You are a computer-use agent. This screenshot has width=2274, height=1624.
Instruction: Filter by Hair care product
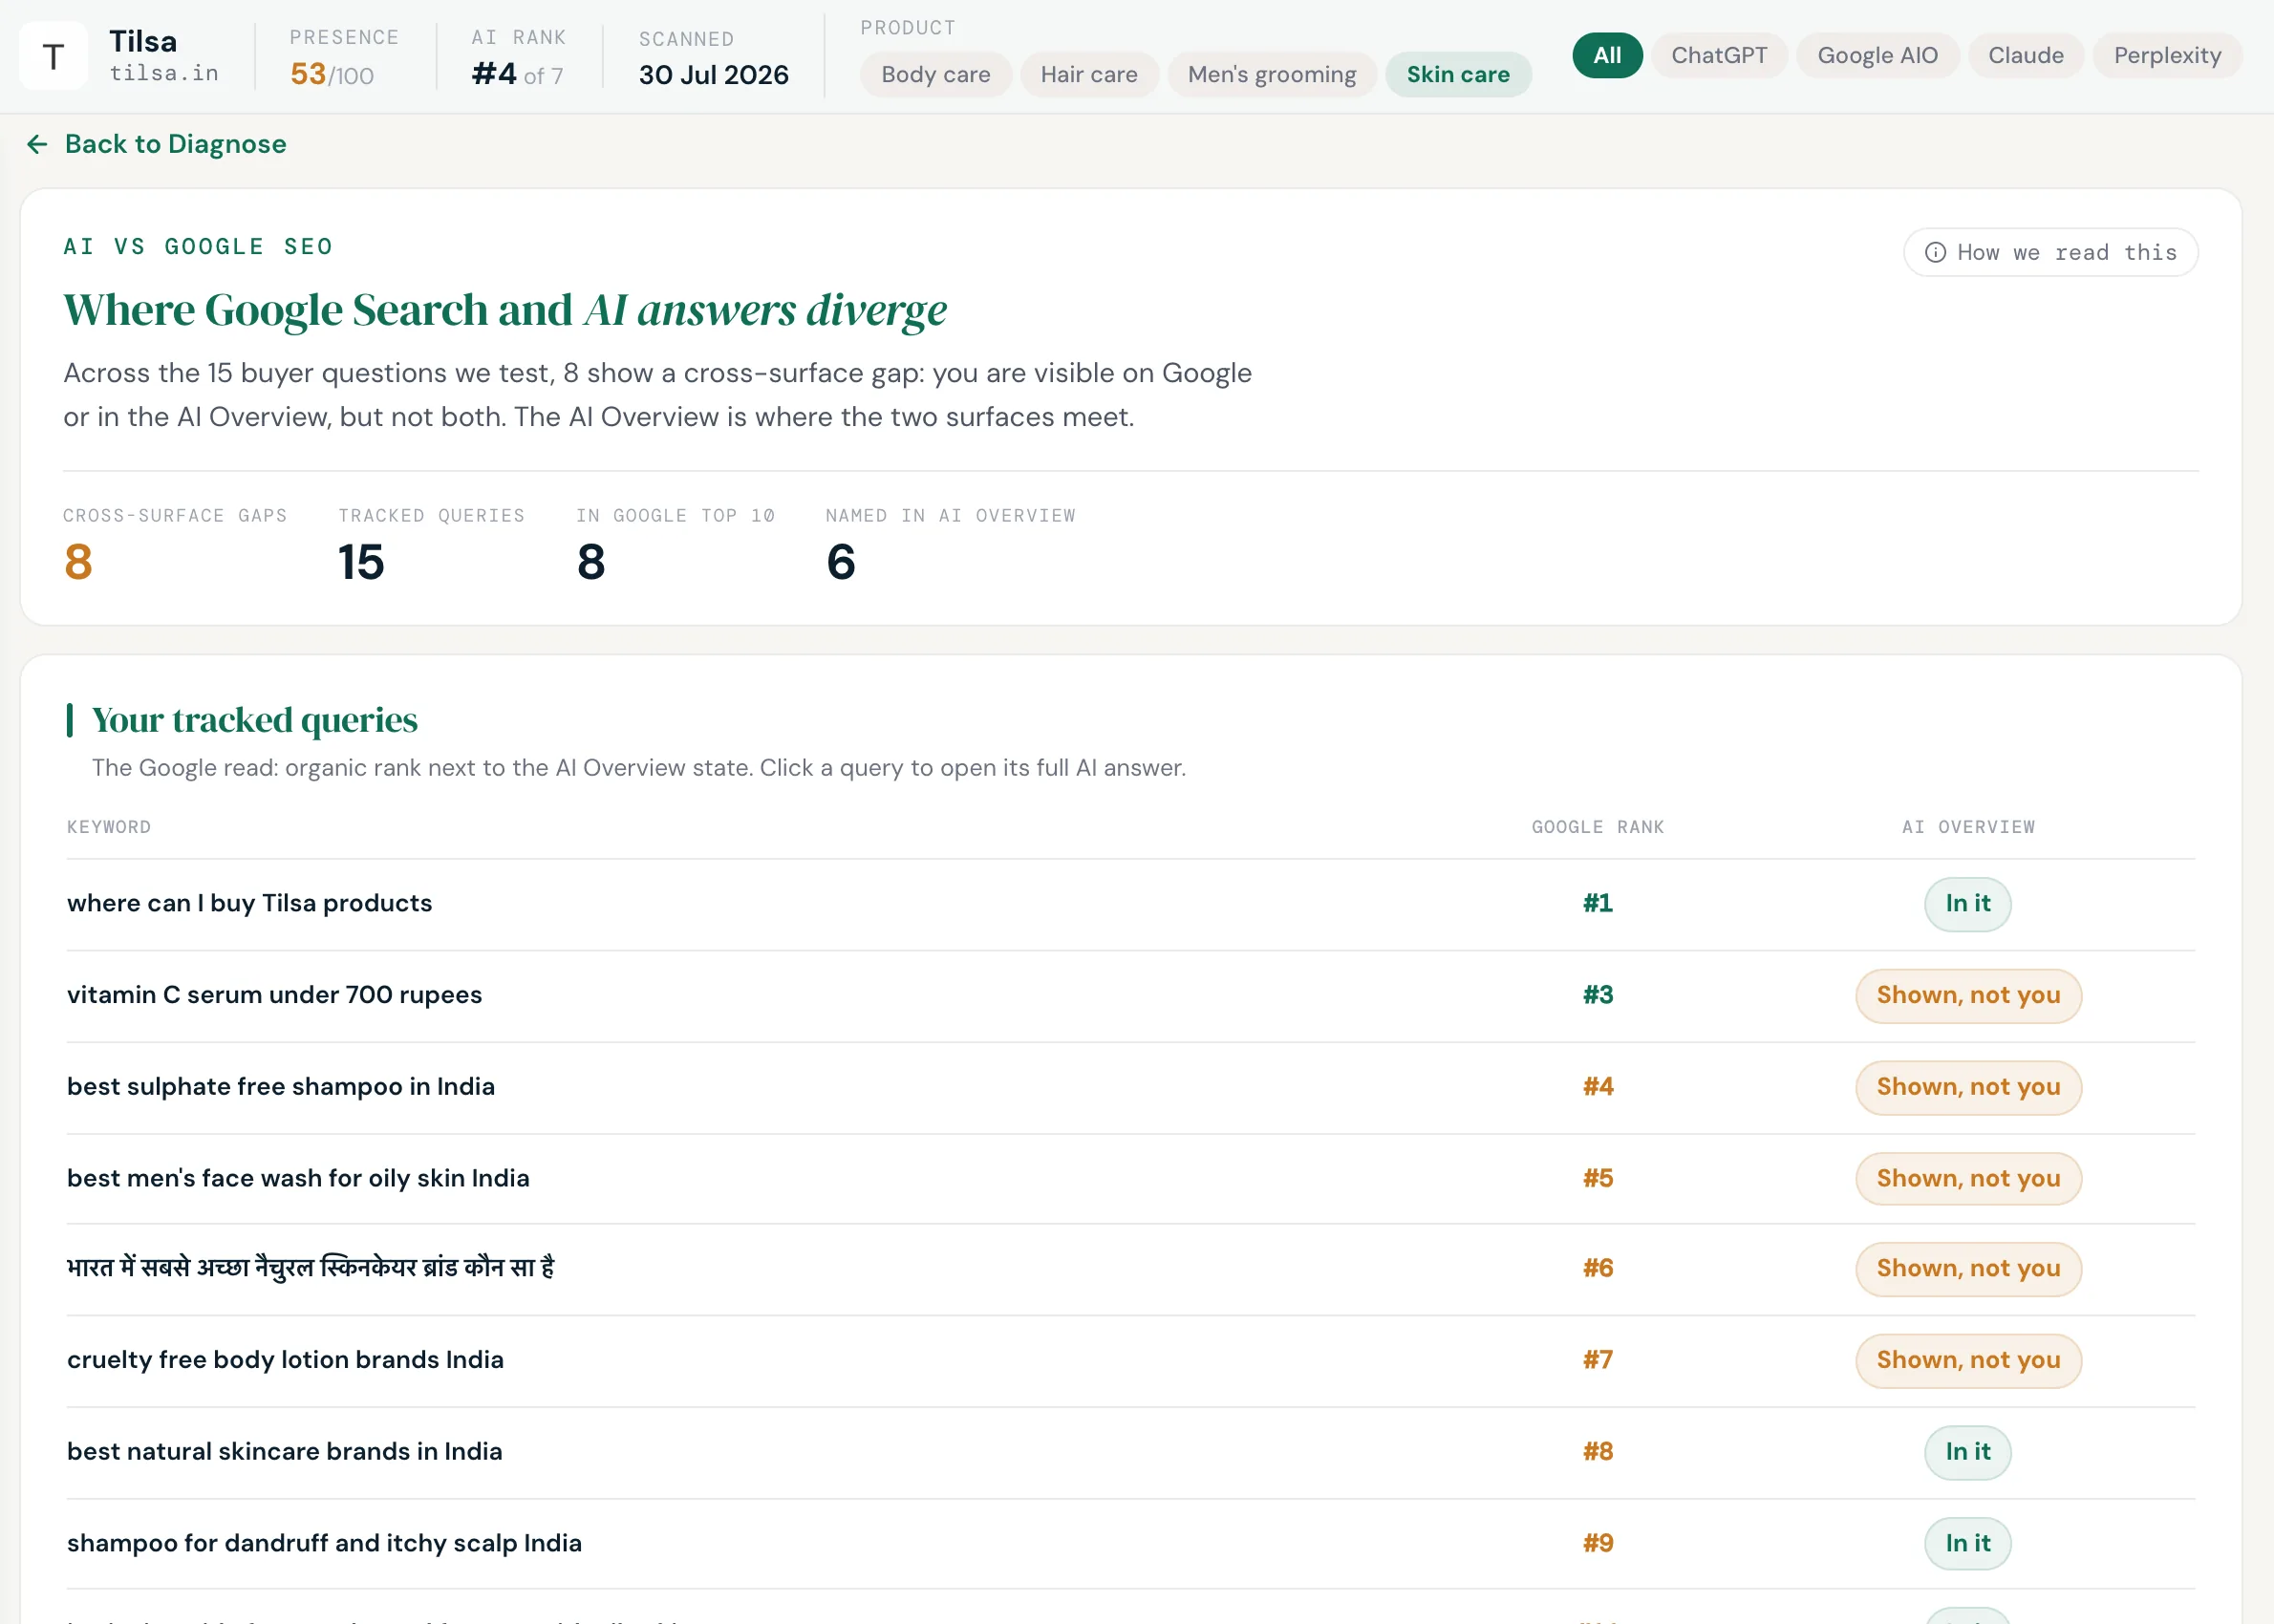click(1088, 75)
